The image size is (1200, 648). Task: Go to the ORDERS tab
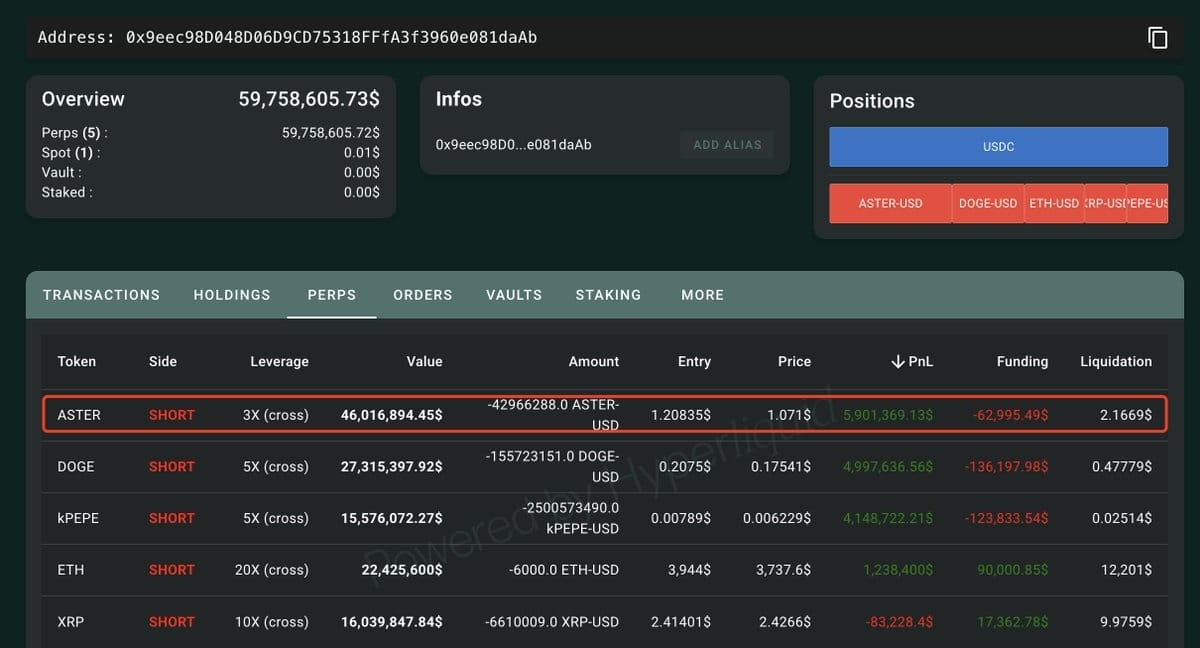(423, 295)
